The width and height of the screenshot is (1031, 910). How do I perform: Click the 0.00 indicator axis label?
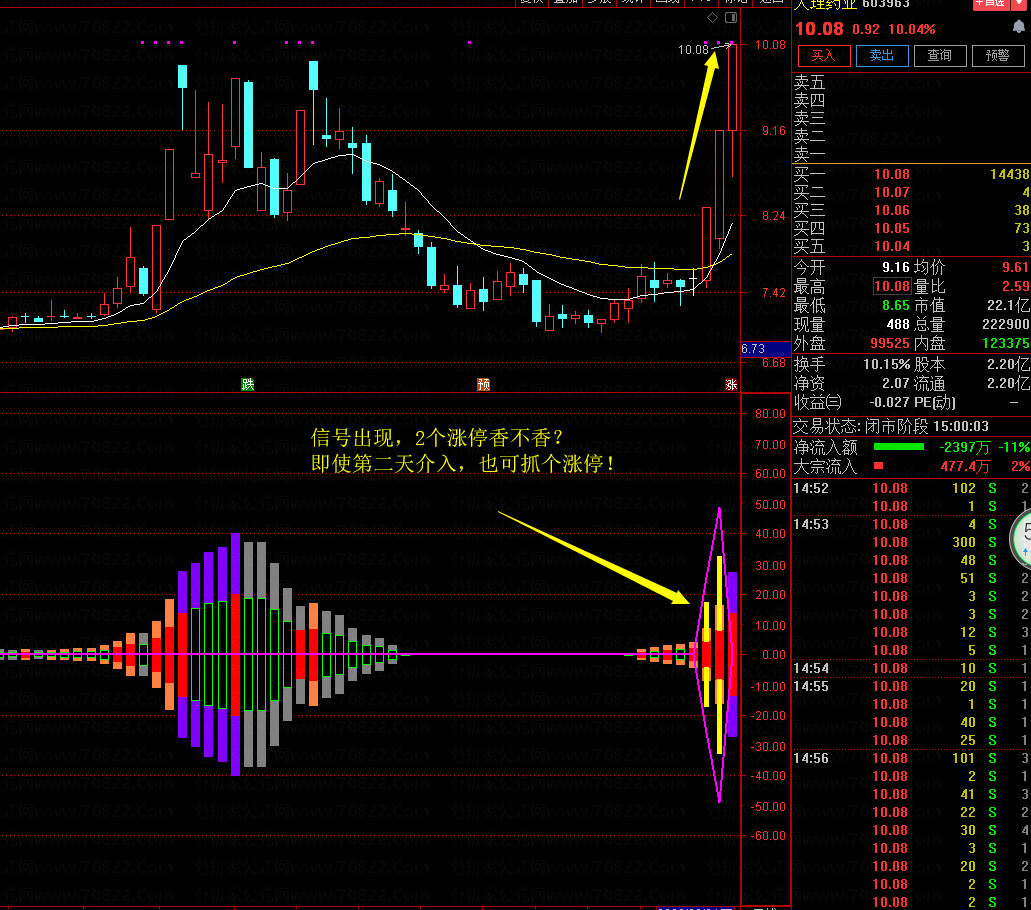coord(774,655)
